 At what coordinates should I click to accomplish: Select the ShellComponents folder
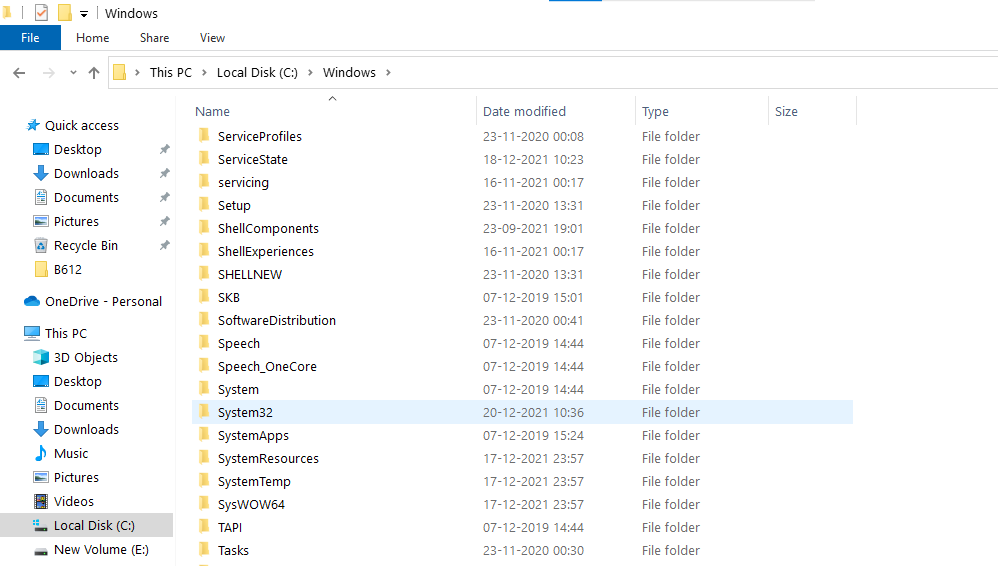268,229
